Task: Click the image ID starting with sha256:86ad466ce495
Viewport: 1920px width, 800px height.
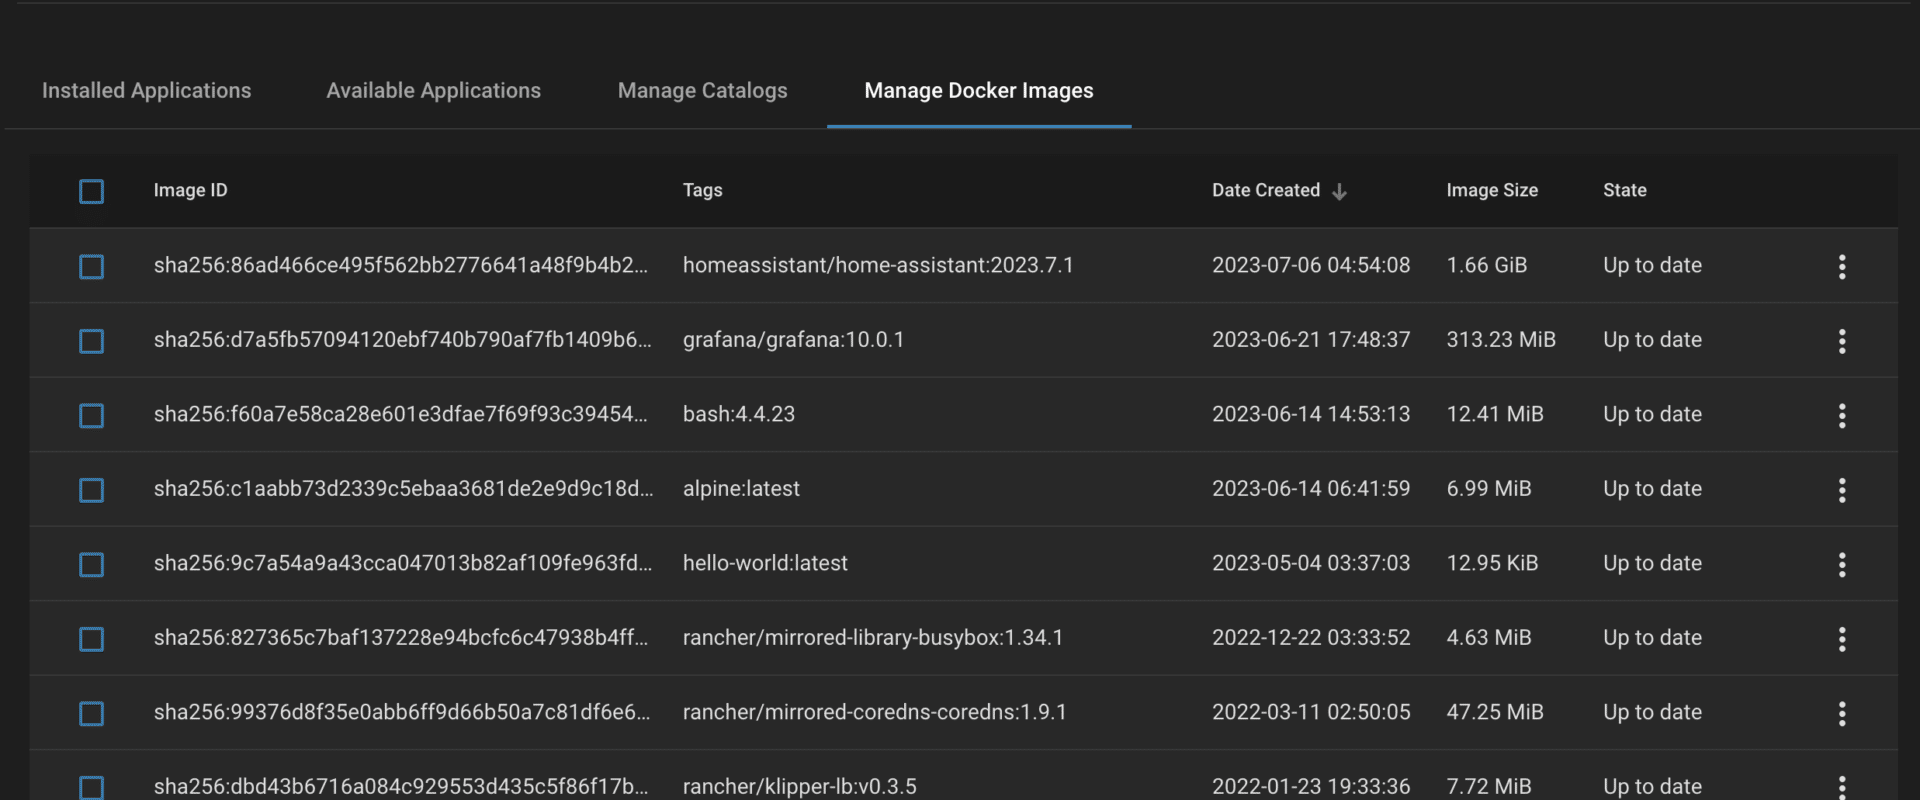Action: [400, 265]
